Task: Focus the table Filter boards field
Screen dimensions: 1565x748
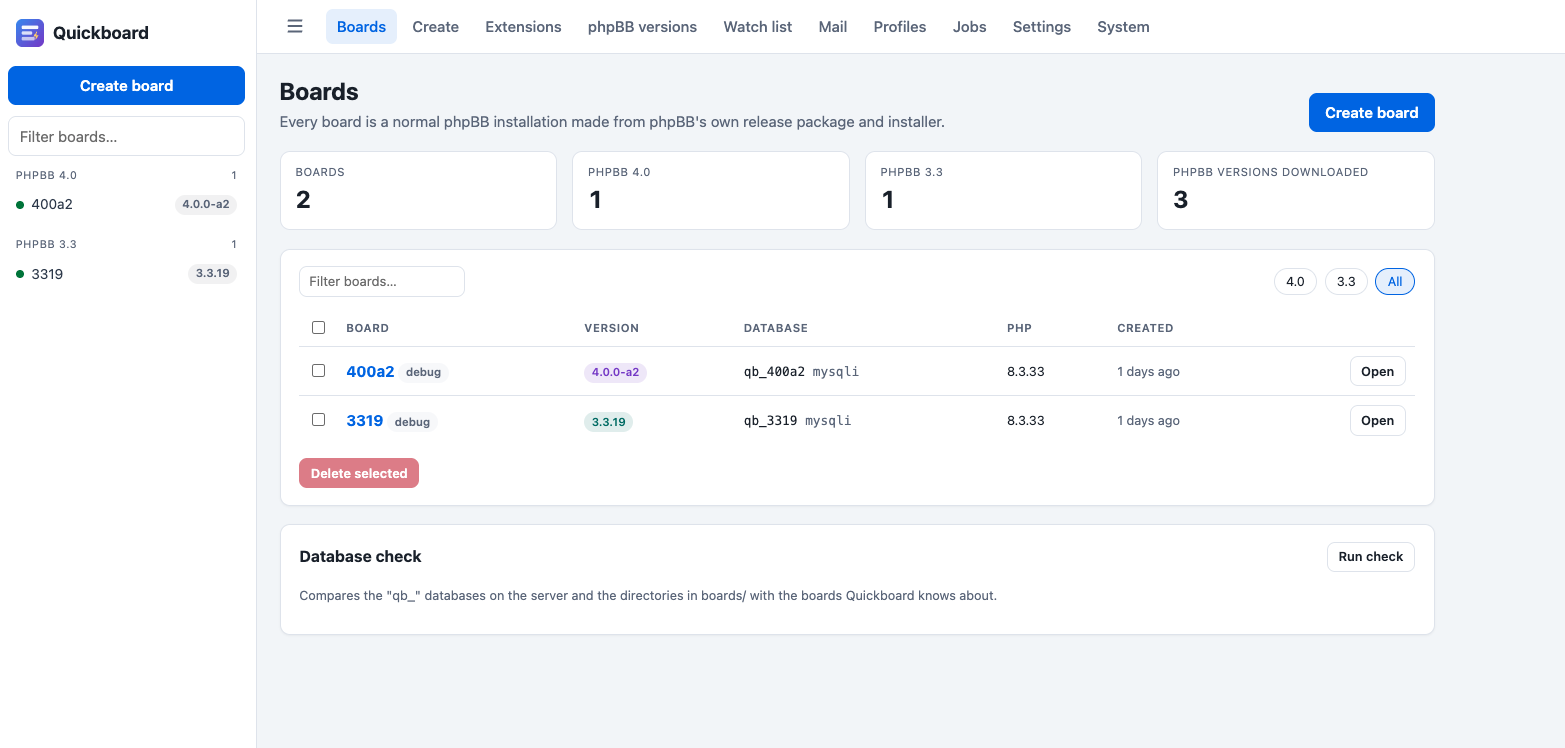Action: tap(382, 282)
